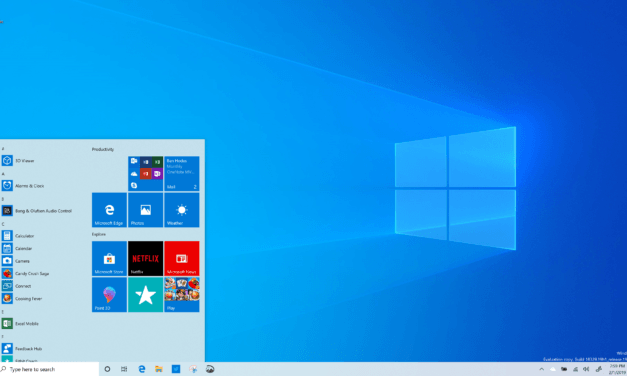Image resolution: width=627 pixels, height=376 pixels.
Task: Click the letter E section header
Action: (3, 312)
